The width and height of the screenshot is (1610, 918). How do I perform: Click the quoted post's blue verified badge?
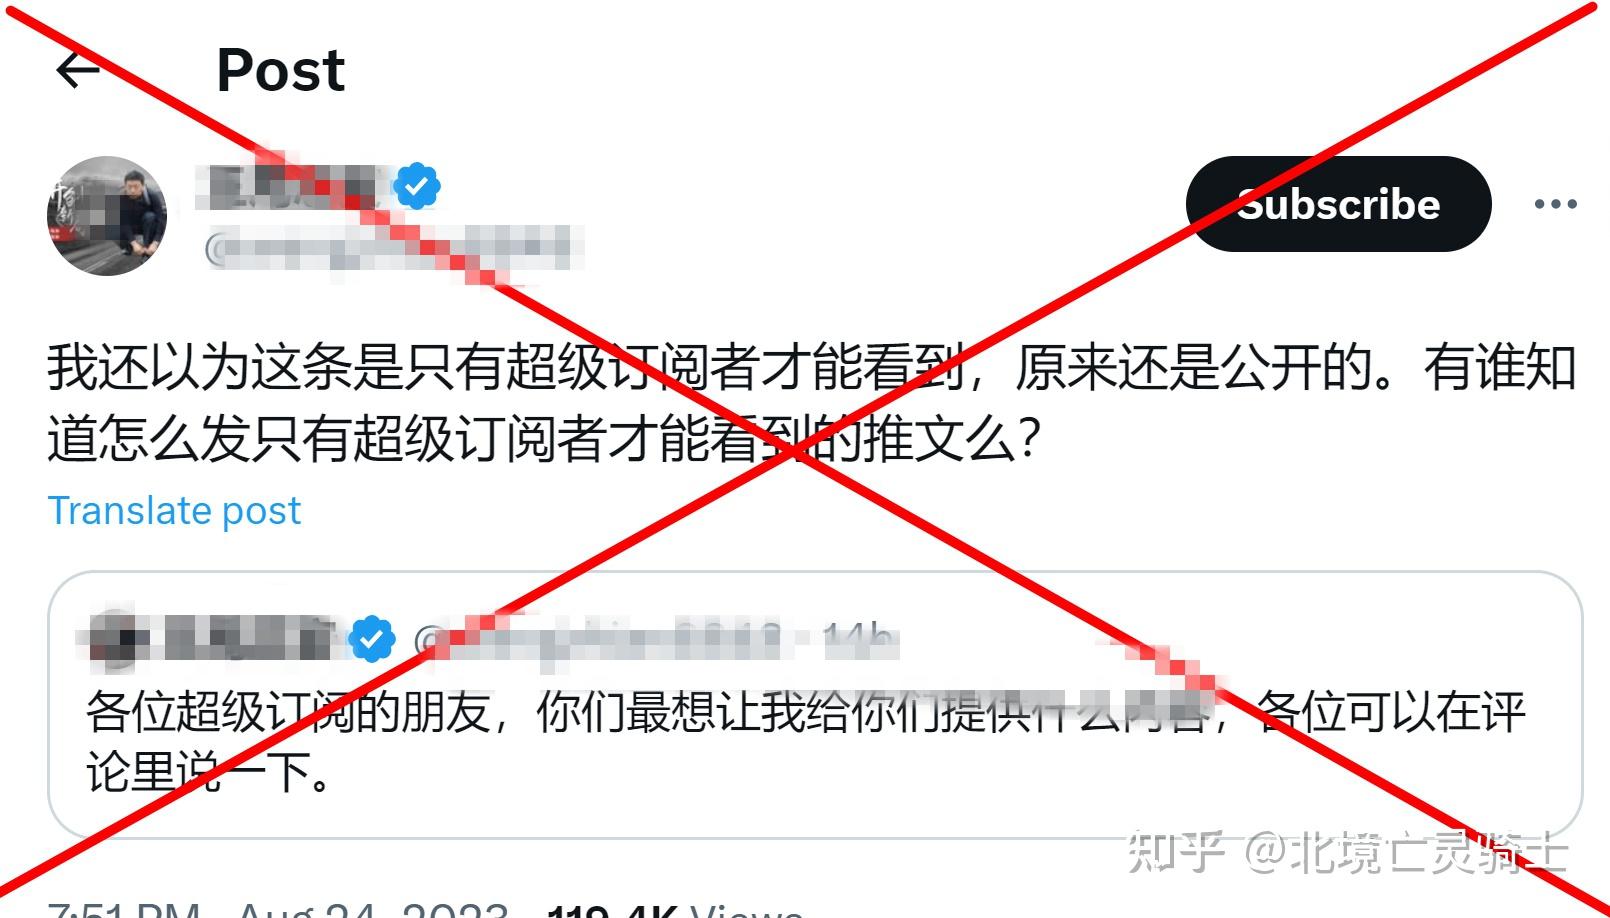372,638
